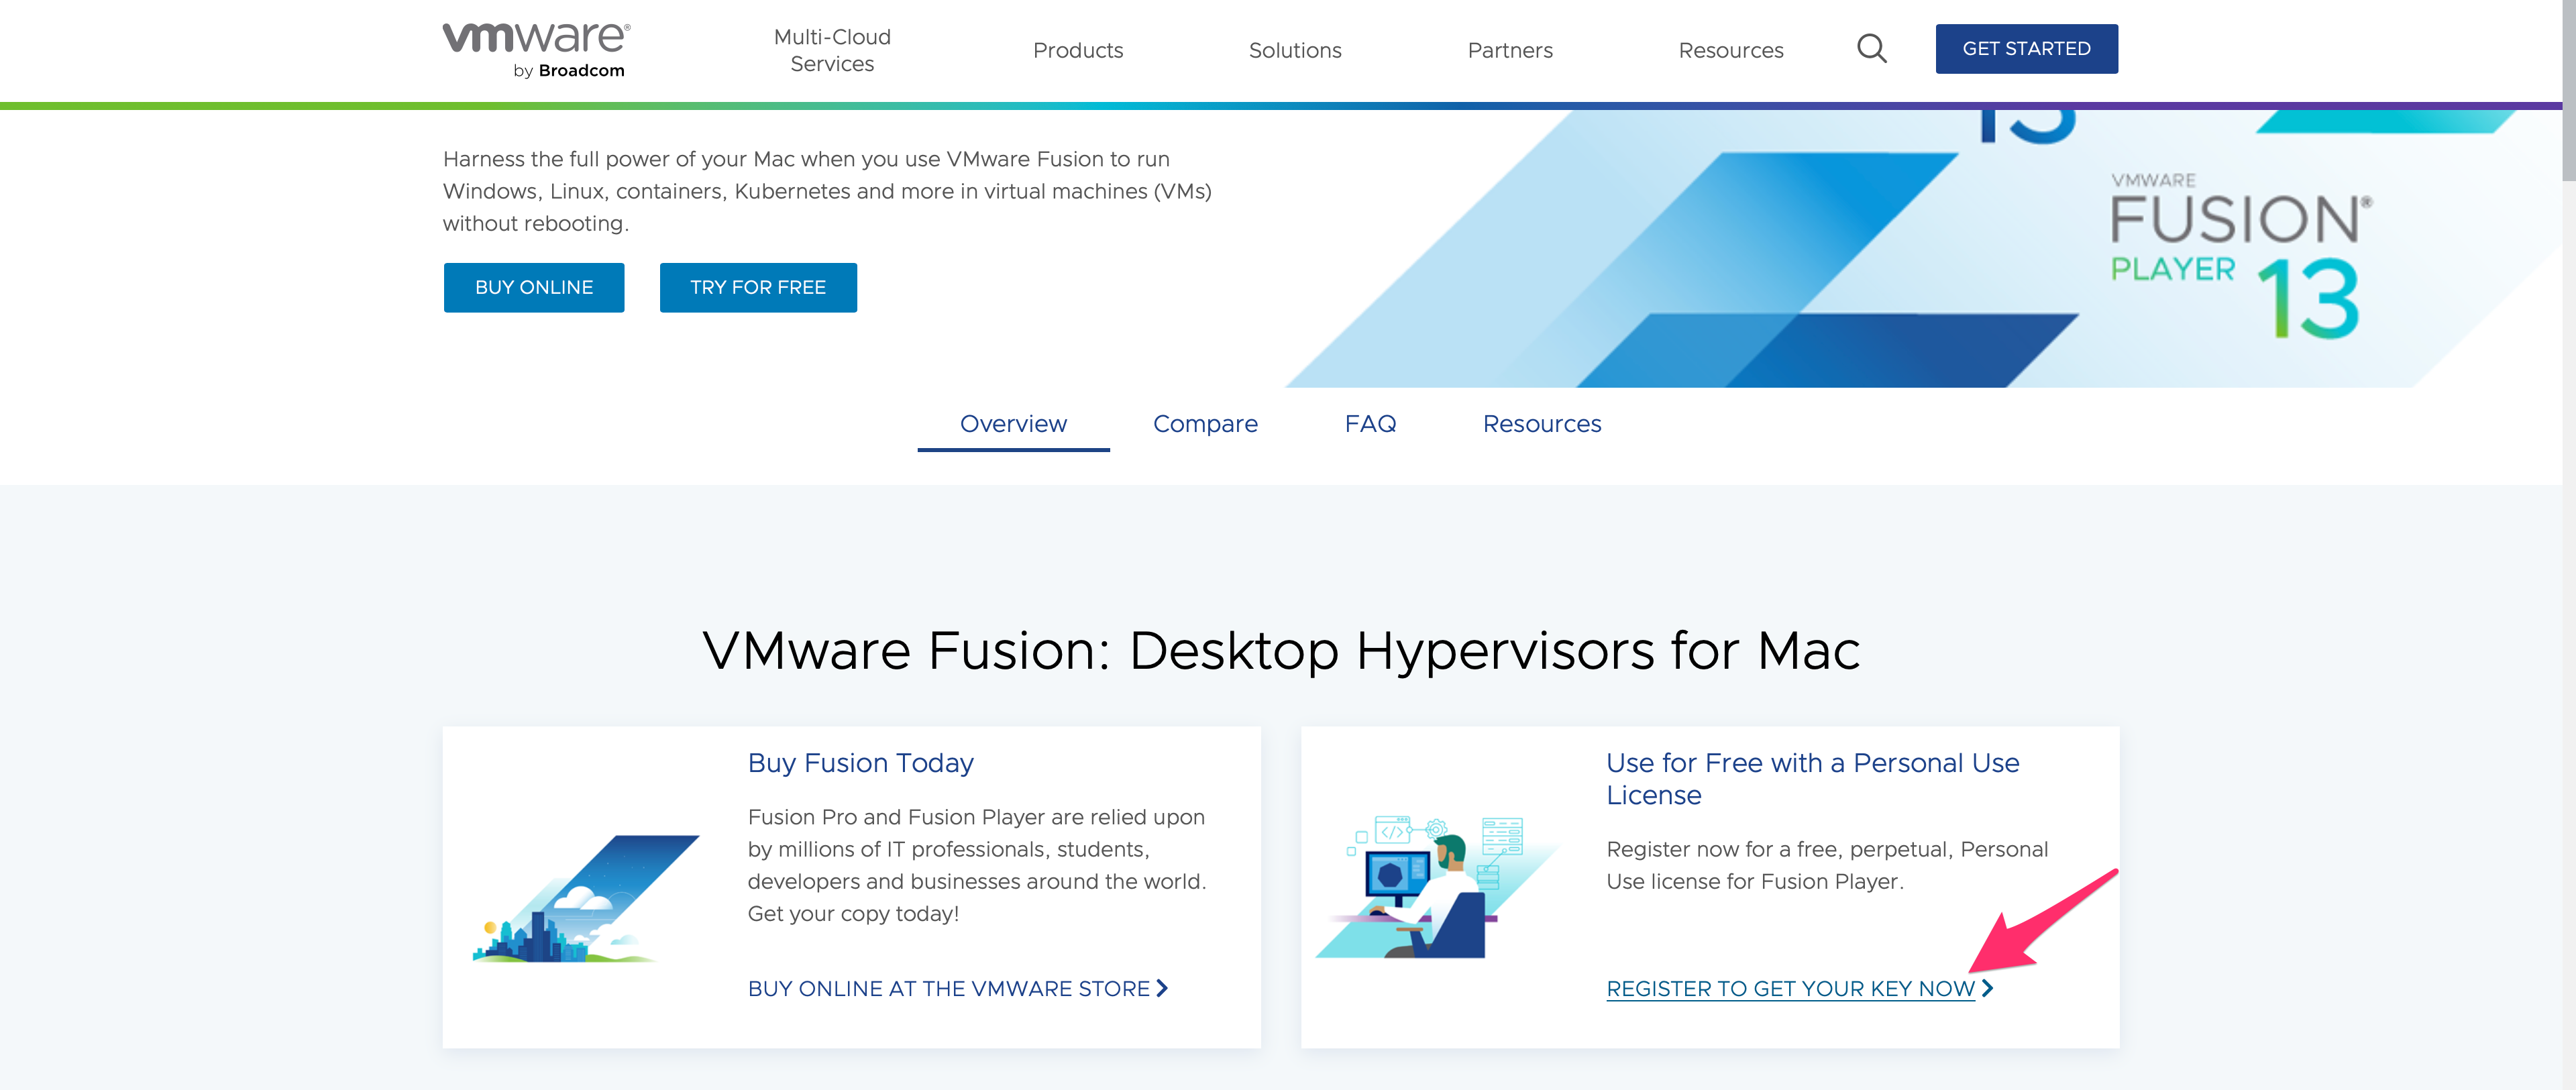Switch to the Compare tab
This screenshot has height=1090, width=2576.
click(x=1205, y=424)
